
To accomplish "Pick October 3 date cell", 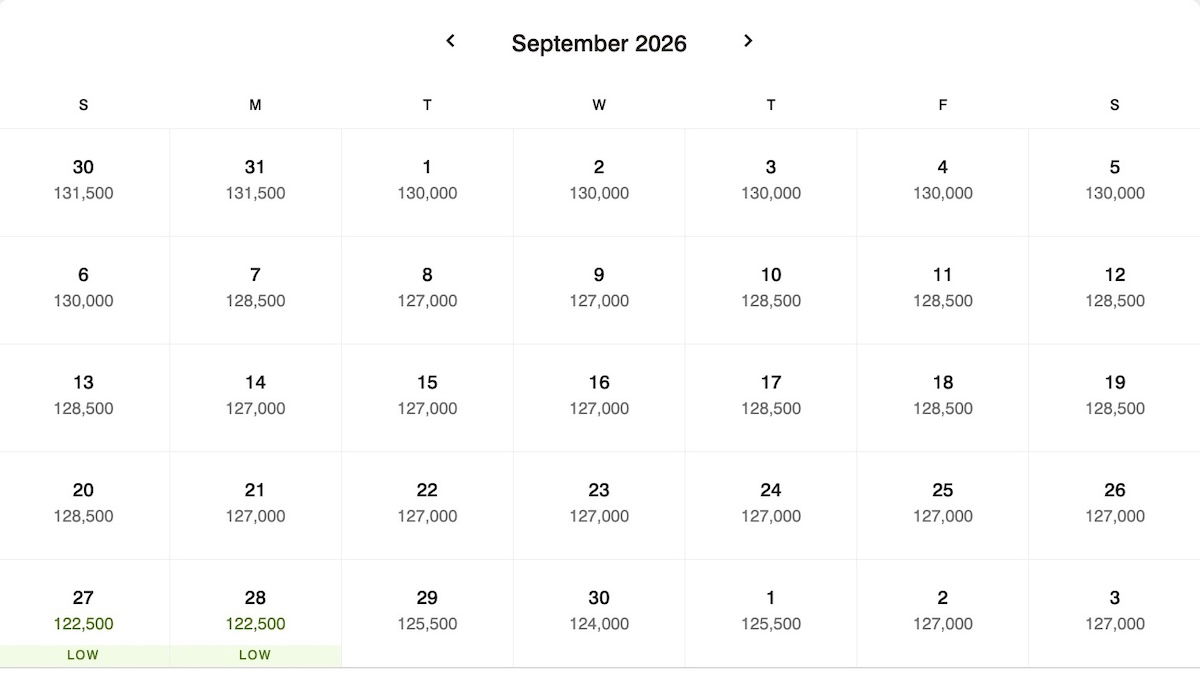I will tap(1114, 612).
